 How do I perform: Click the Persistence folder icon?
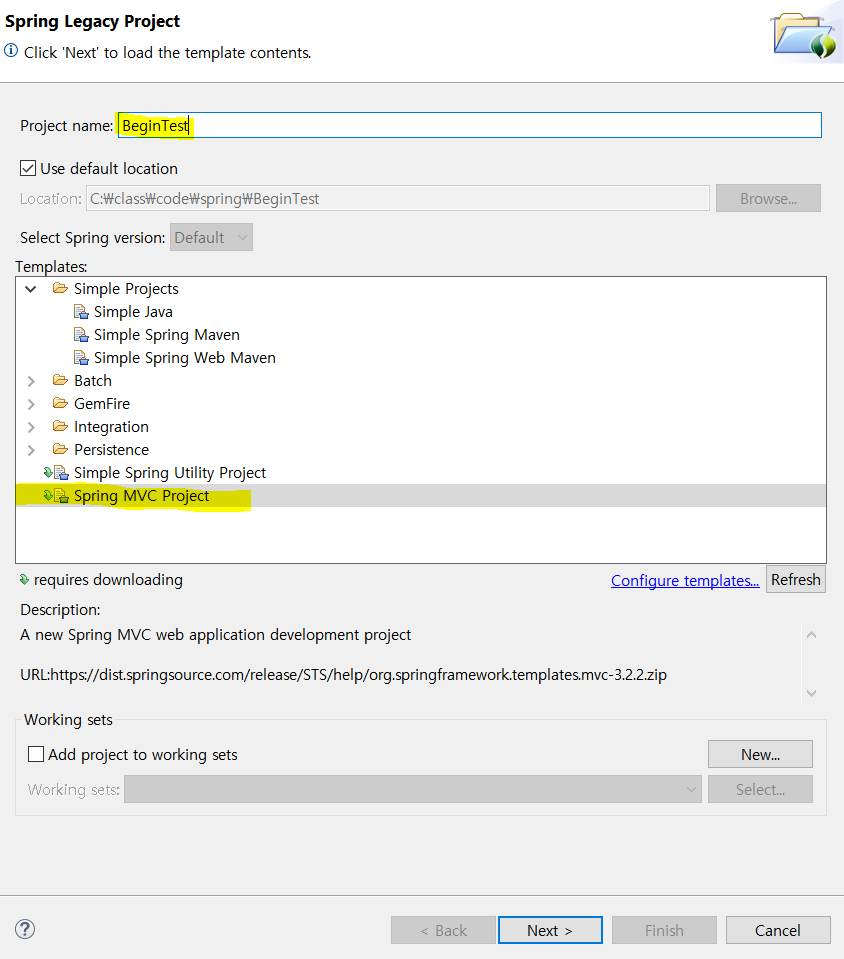[x=60, y=450]
